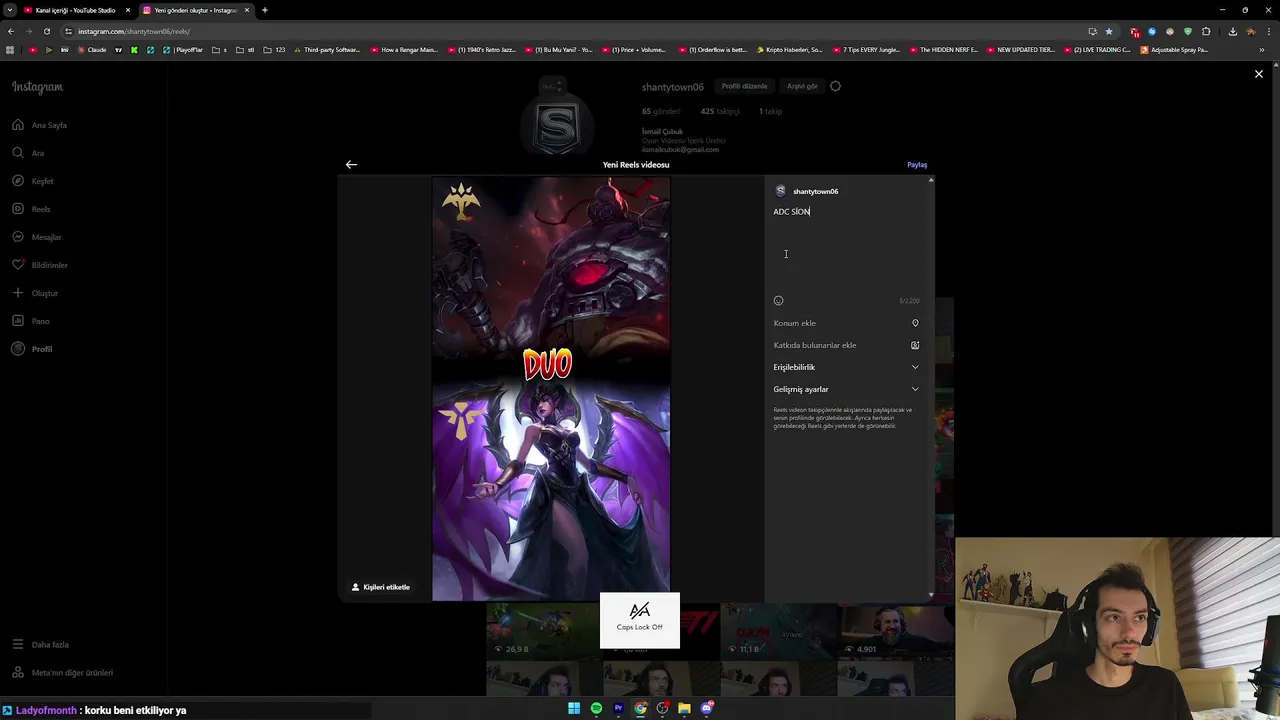
Task: Reload the page
Action: pos(46,31)
